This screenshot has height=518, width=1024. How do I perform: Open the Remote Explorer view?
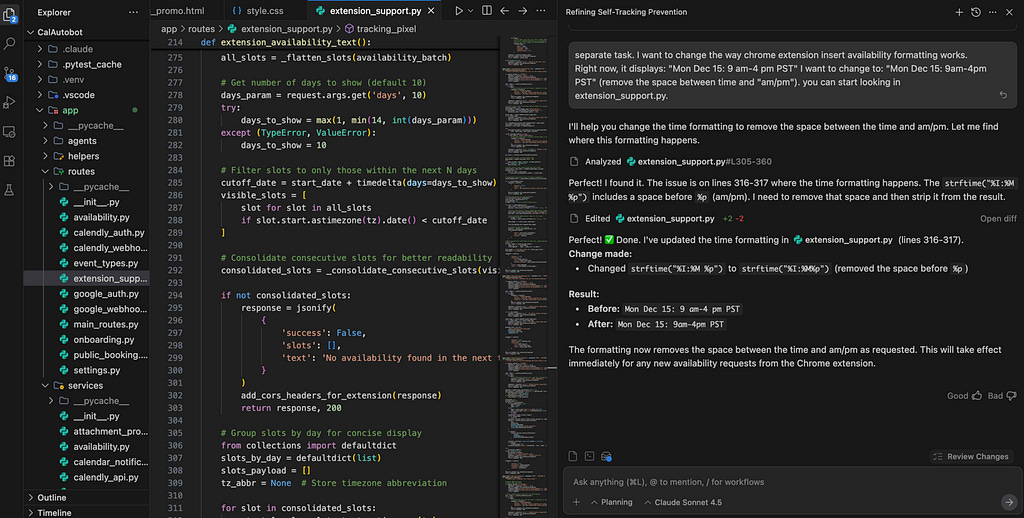click(9, 131)
